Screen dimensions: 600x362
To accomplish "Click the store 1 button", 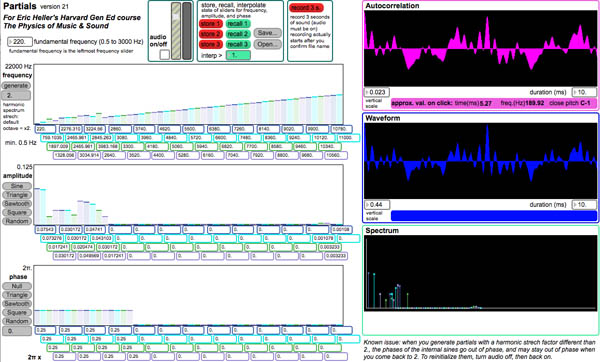I will point(211,24).
